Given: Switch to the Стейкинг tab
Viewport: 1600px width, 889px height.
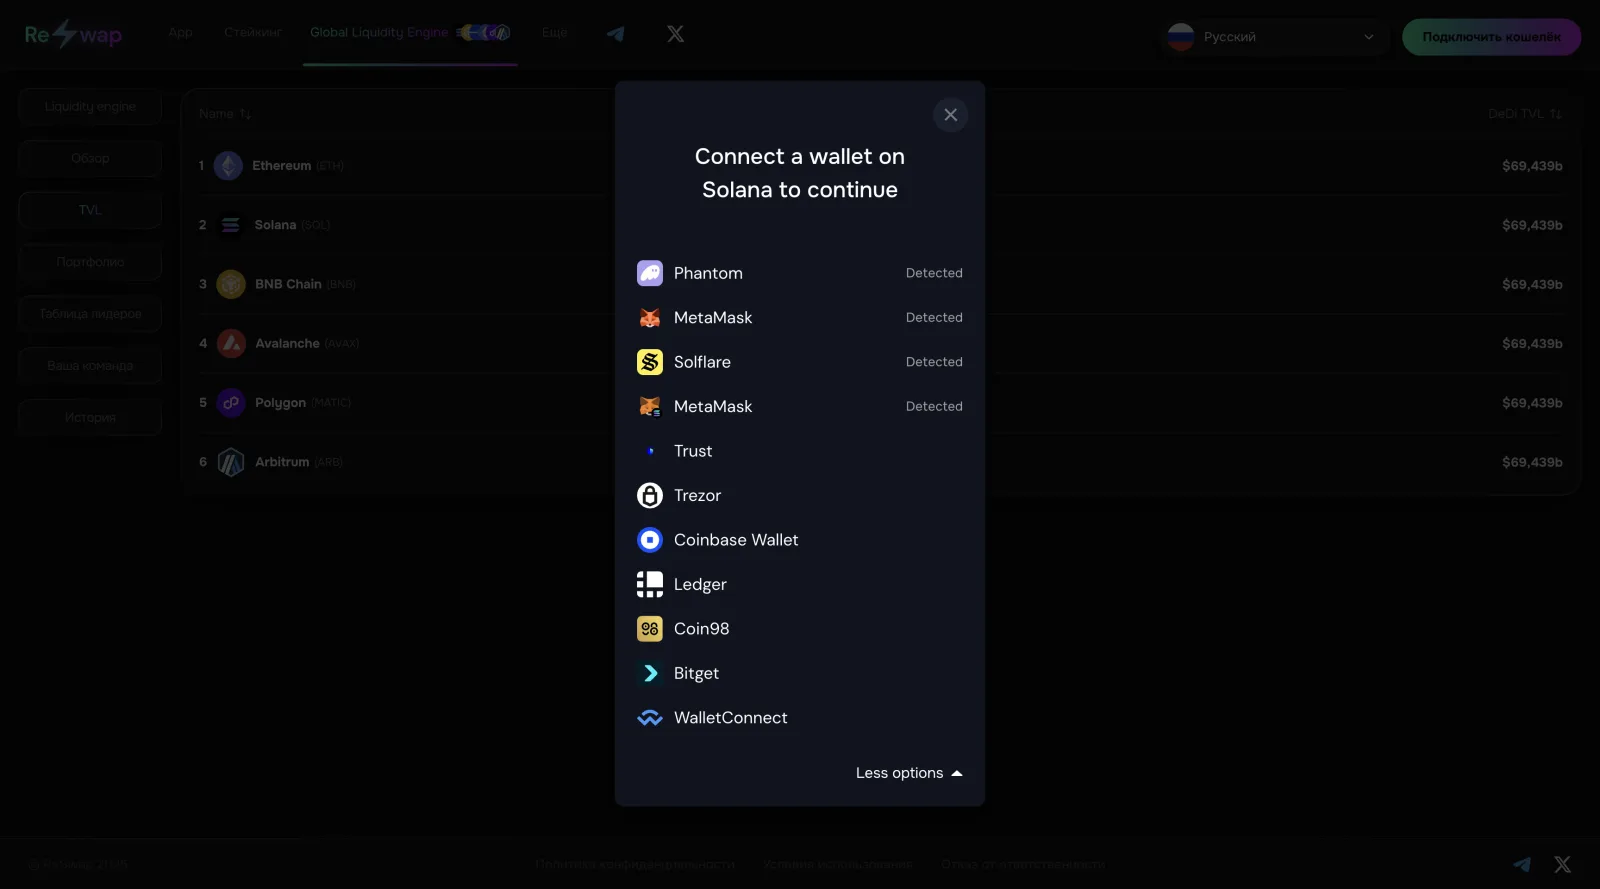Looking at the screenshot, I should pyautogui.click(x=253, y=33).
